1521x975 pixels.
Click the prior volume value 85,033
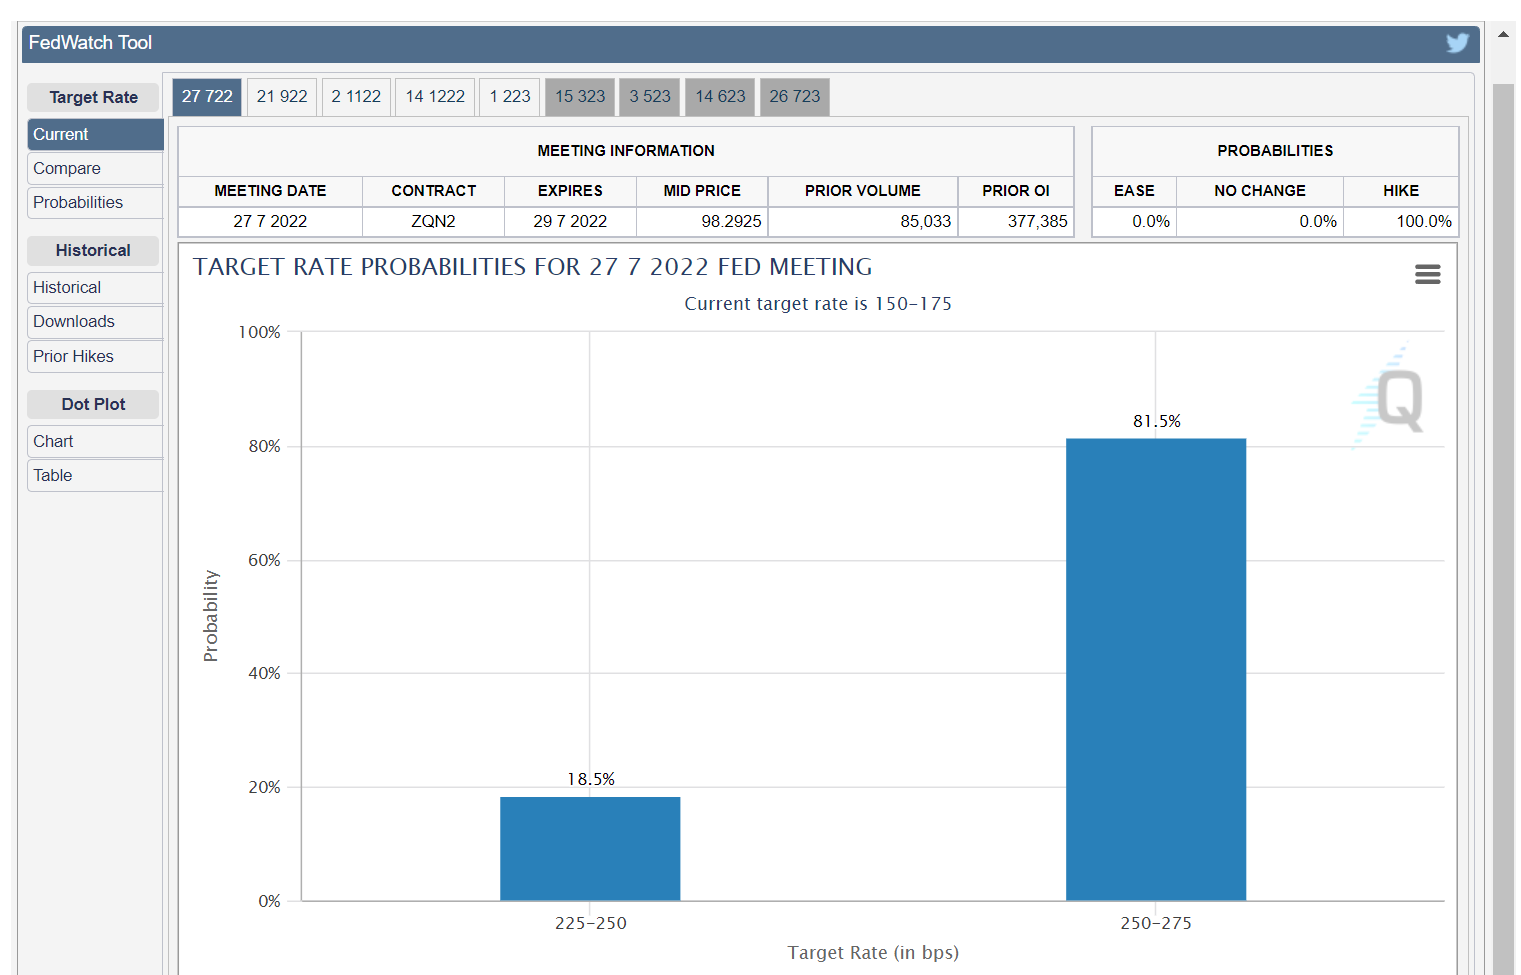tap(863, 221)
